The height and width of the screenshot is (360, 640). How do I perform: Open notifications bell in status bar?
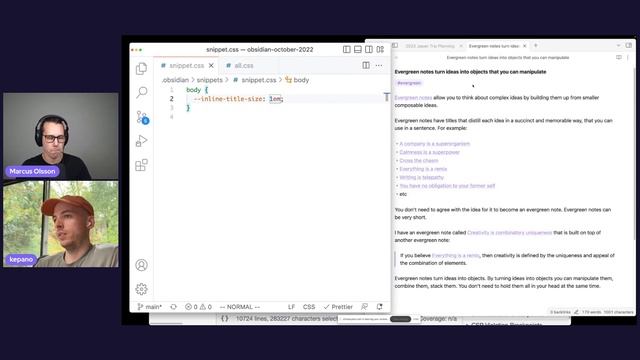tap(380, 307)
